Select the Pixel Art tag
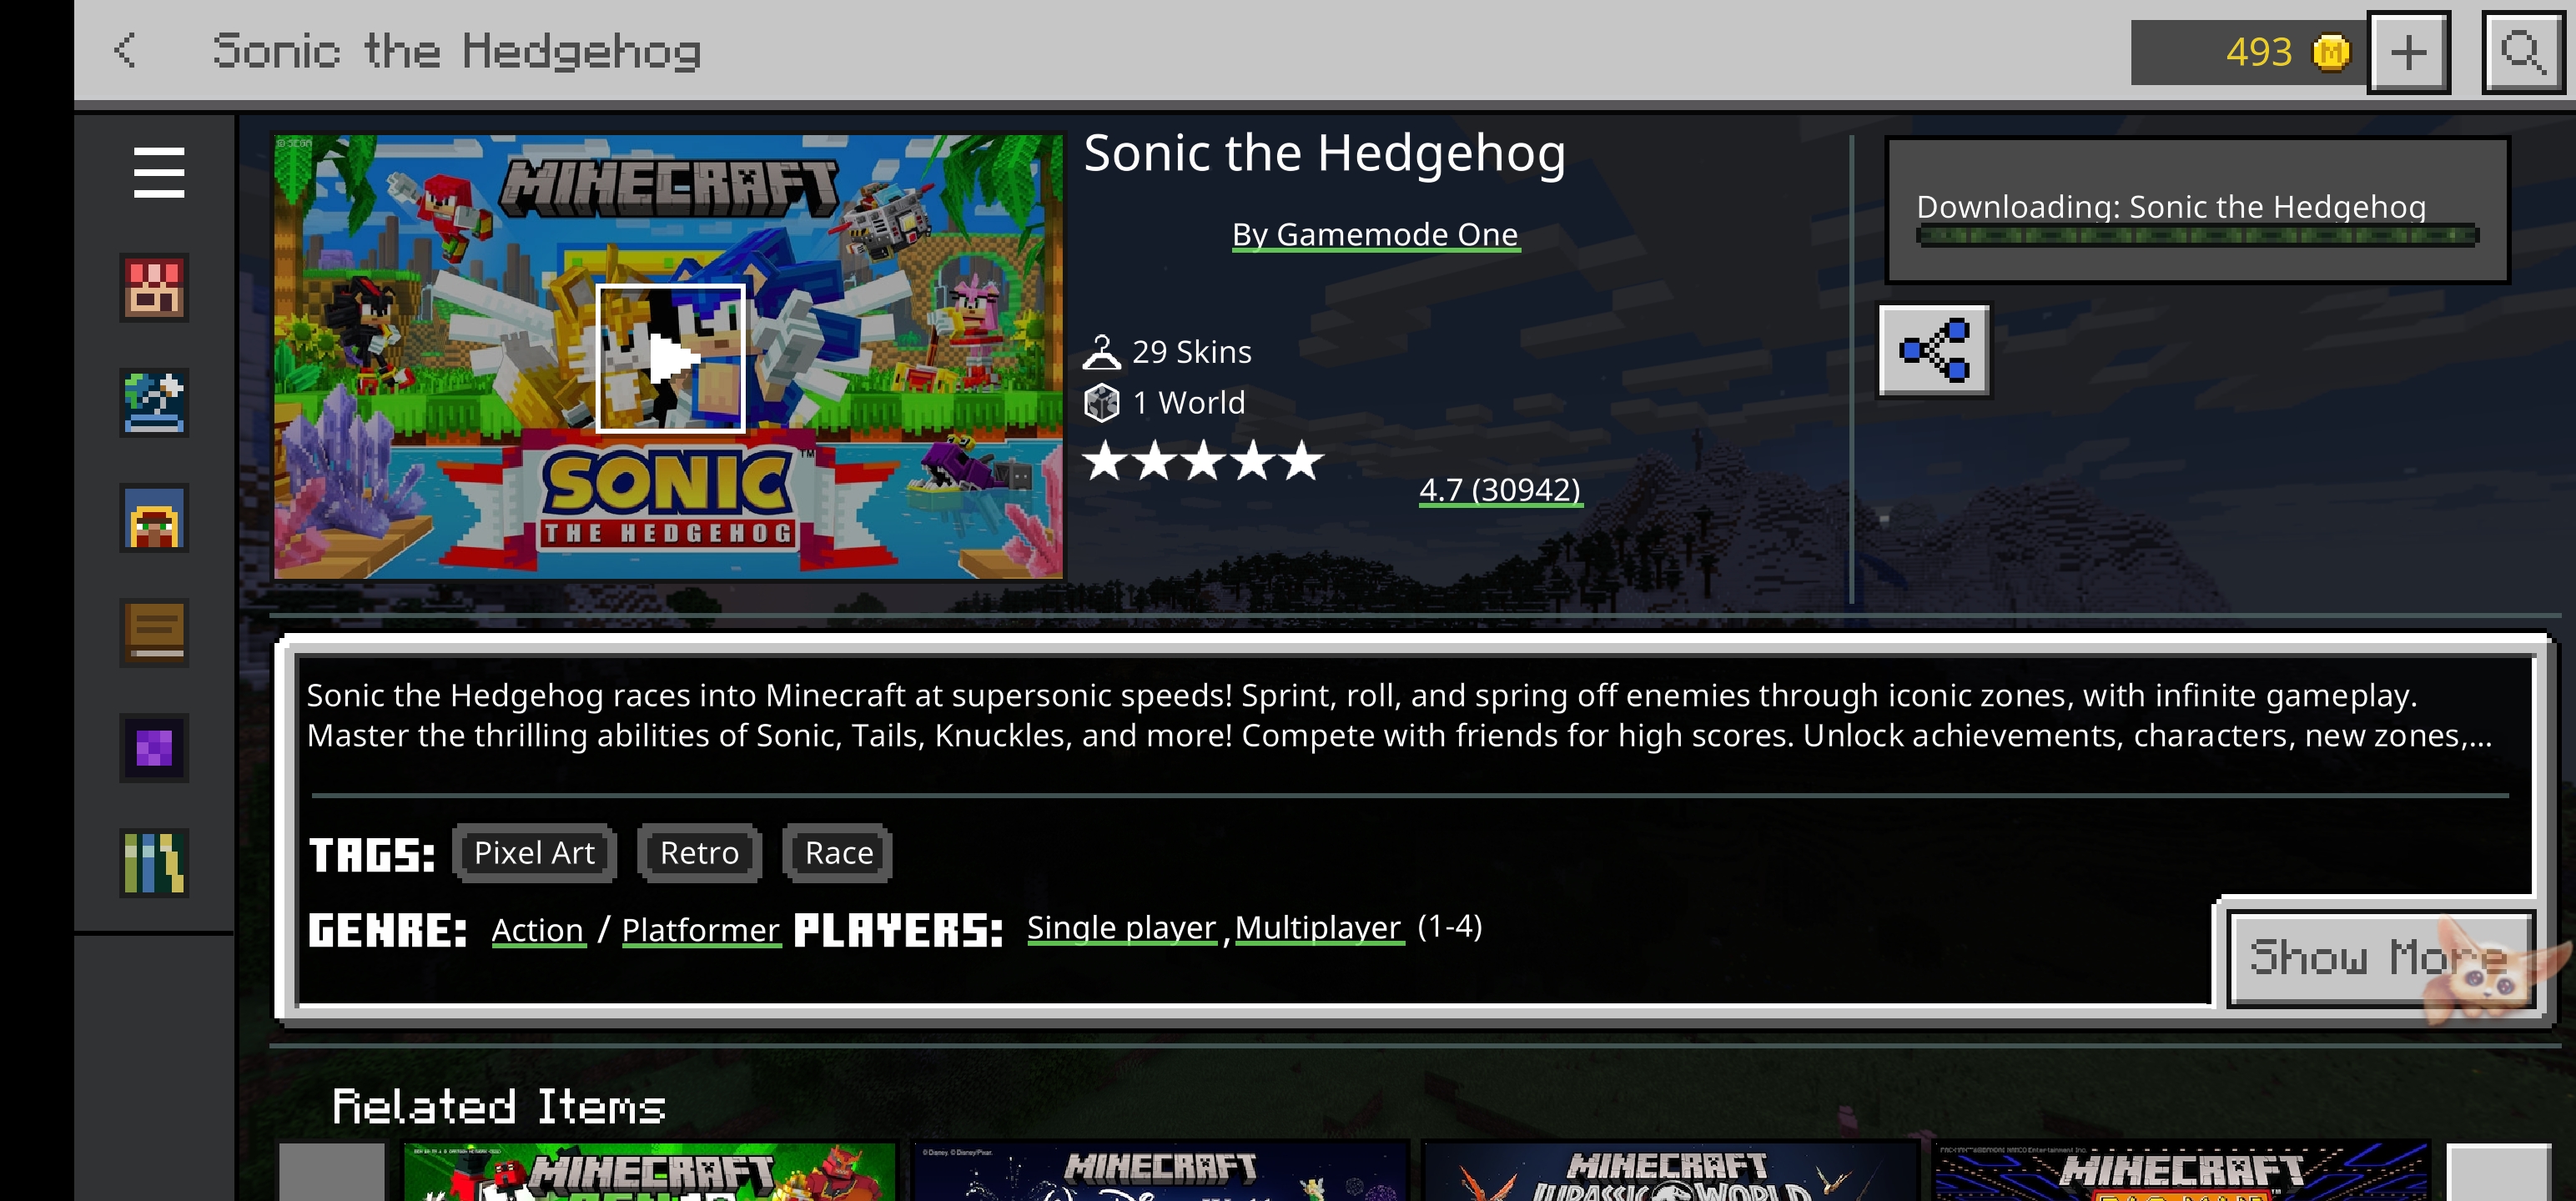 [534, 853]
